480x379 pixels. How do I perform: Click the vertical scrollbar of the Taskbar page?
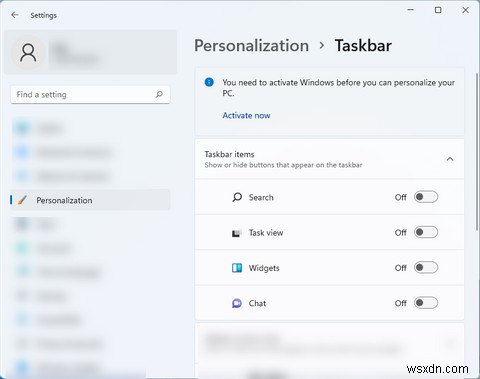[x=477, y=152]
